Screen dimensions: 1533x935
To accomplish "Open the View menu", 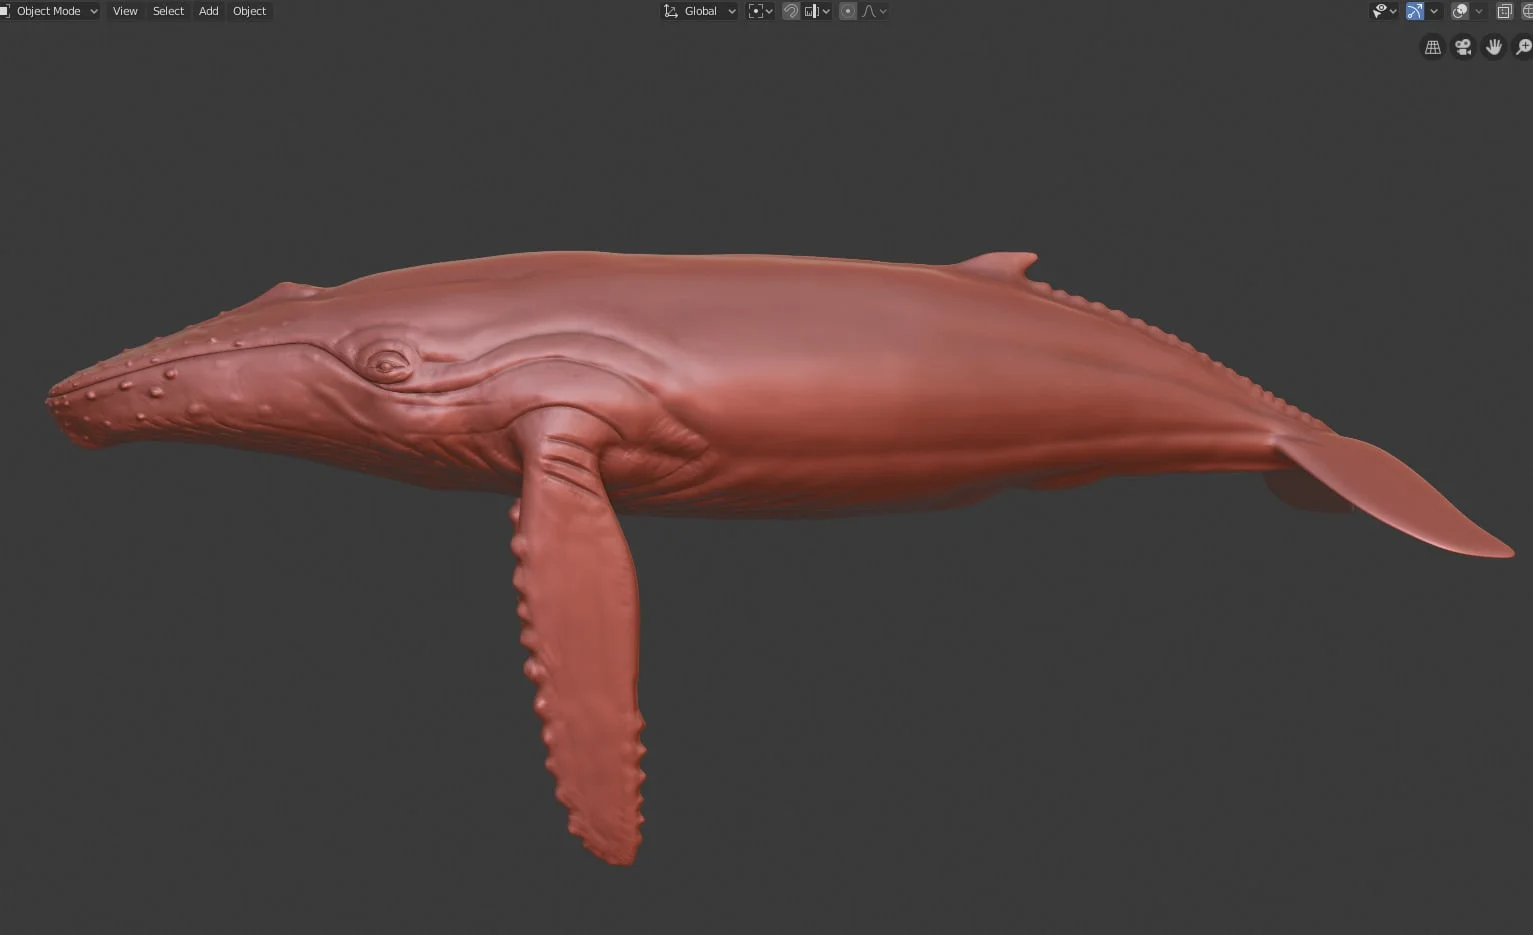I will coord(124,11).
